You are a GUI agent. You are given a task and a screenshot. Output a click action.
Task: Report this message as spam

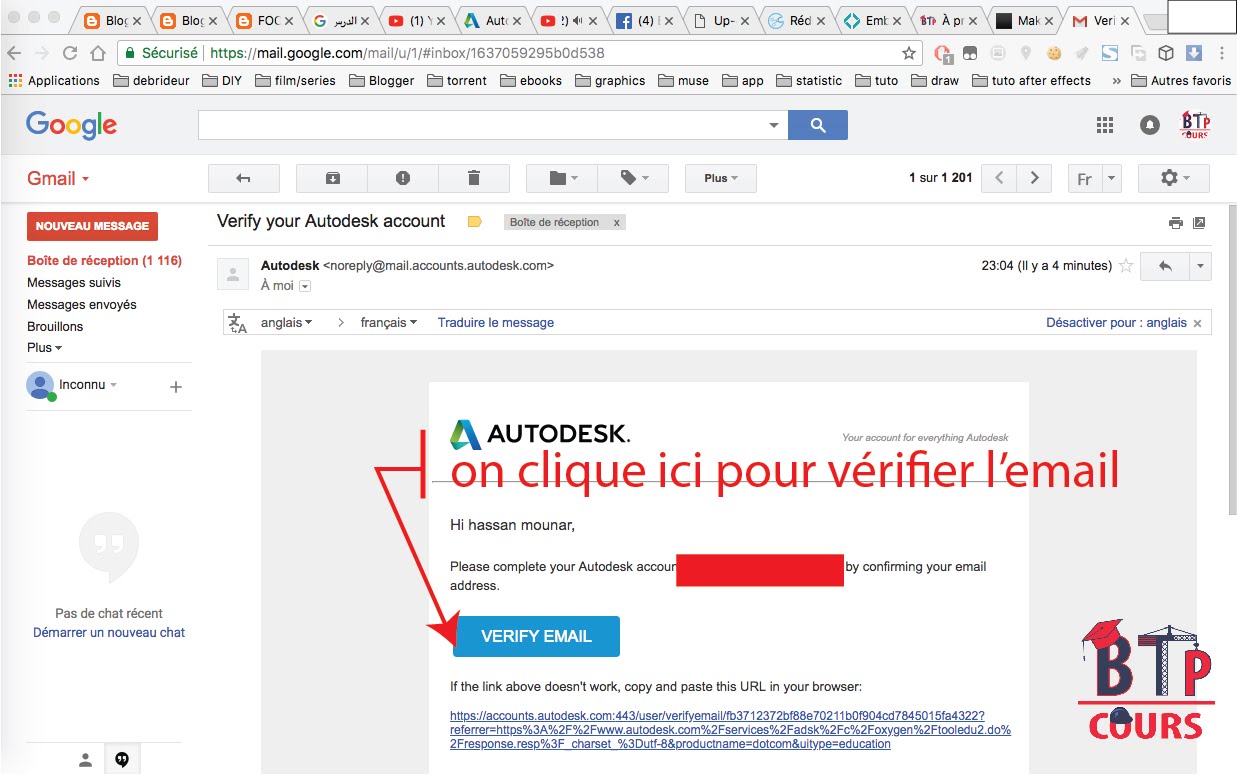click(x=403, y=178)
